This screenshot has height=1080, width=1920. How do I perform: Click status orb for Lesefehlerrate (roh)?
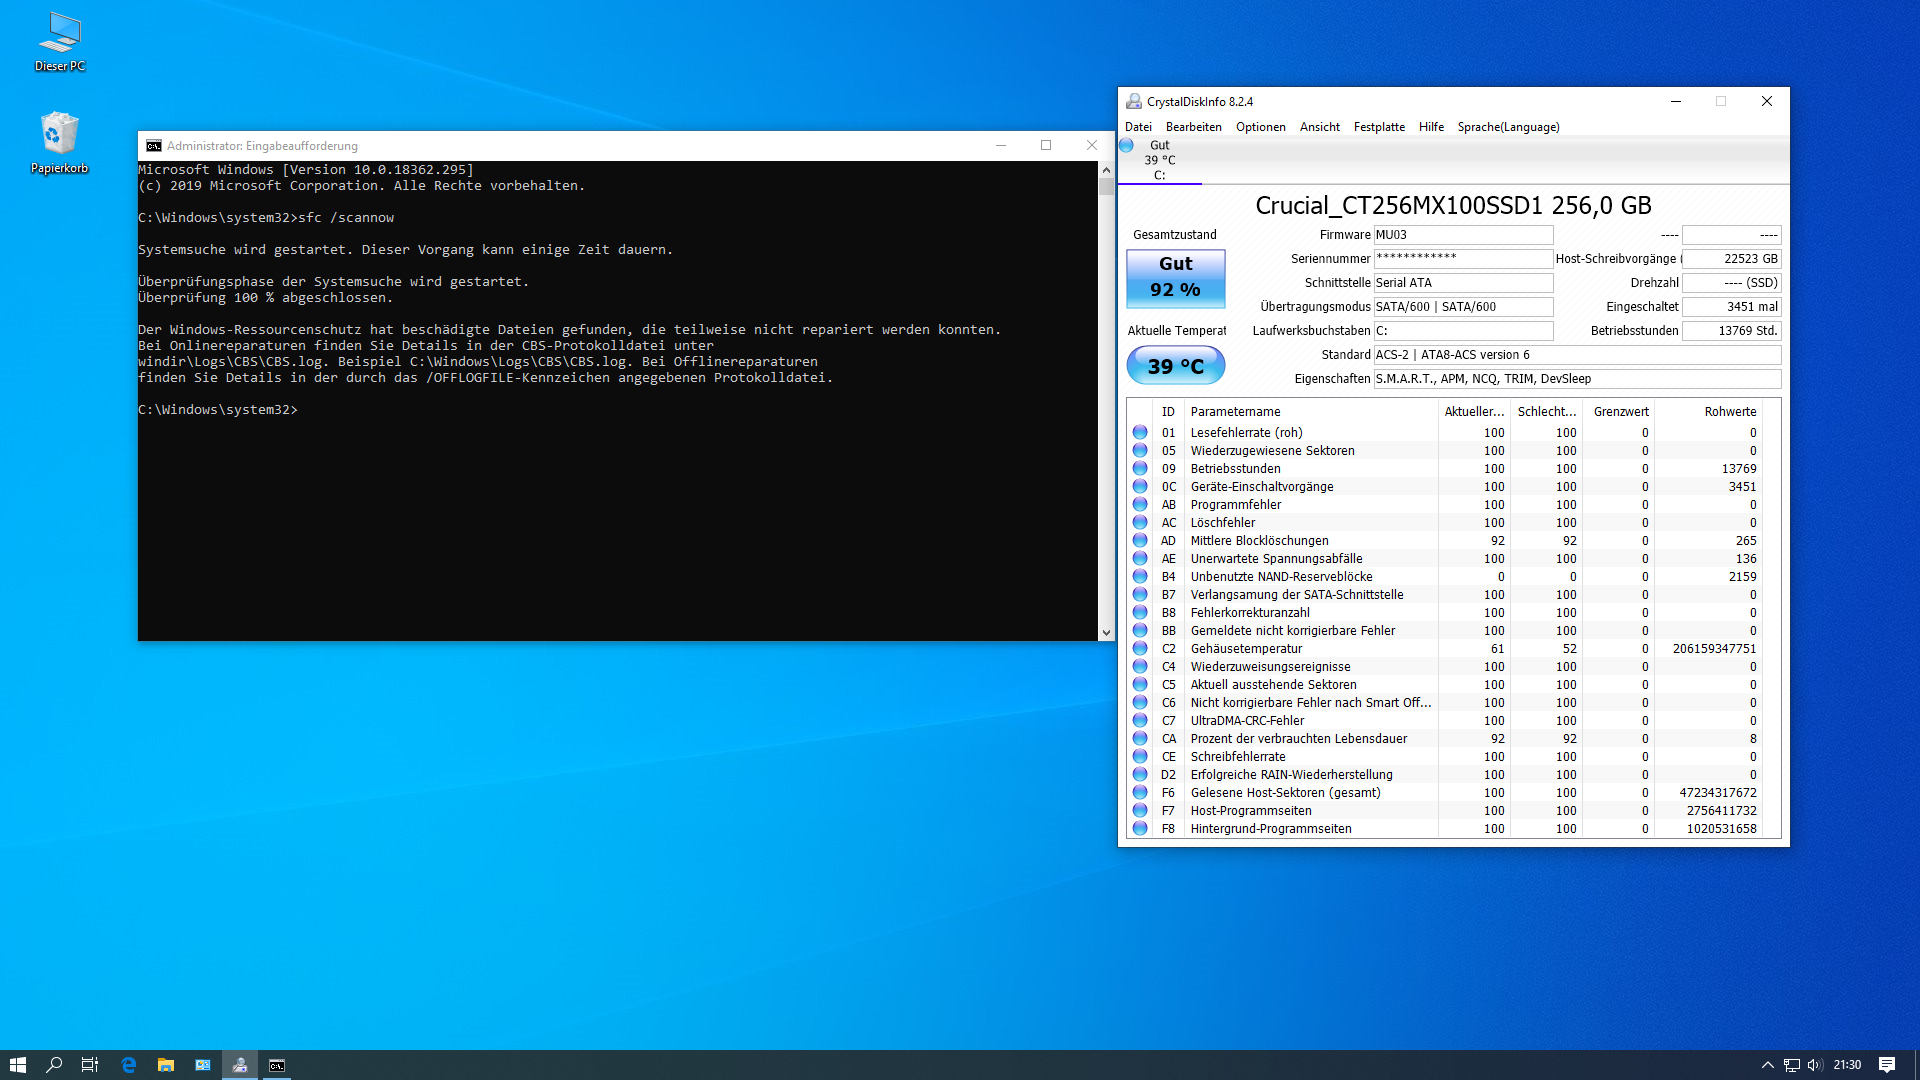1140,433
